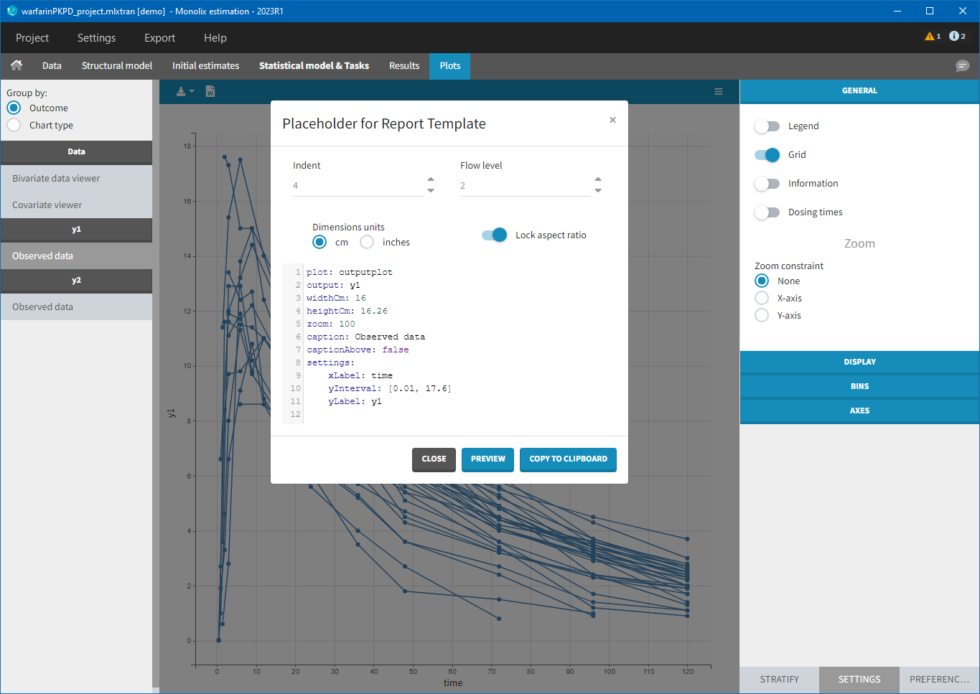Expand the DISPLAY section

(x=859, y=362)
